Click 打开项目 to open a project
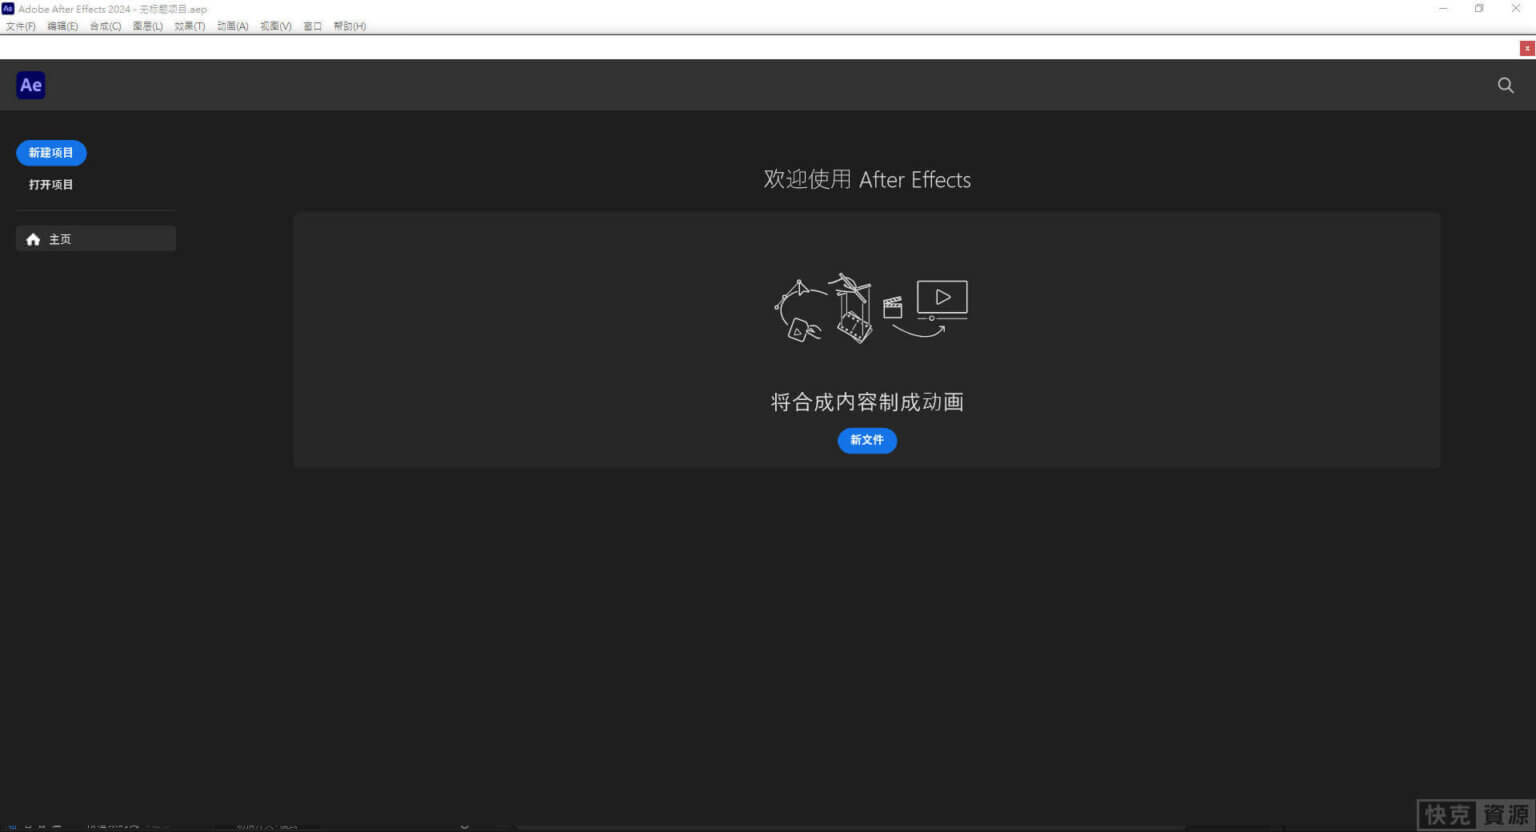The height and width of the screenshot is (832, 1536). (x=51, y=185)
